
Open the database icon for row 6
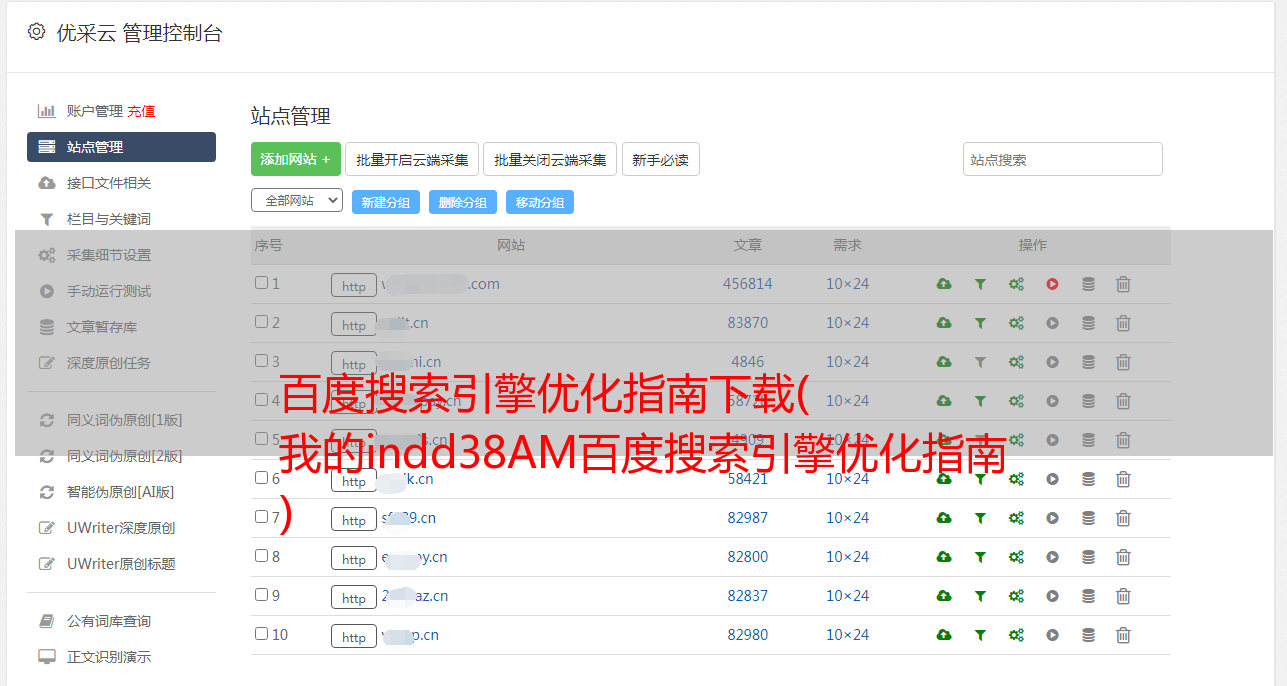[x=1088, y=479]
